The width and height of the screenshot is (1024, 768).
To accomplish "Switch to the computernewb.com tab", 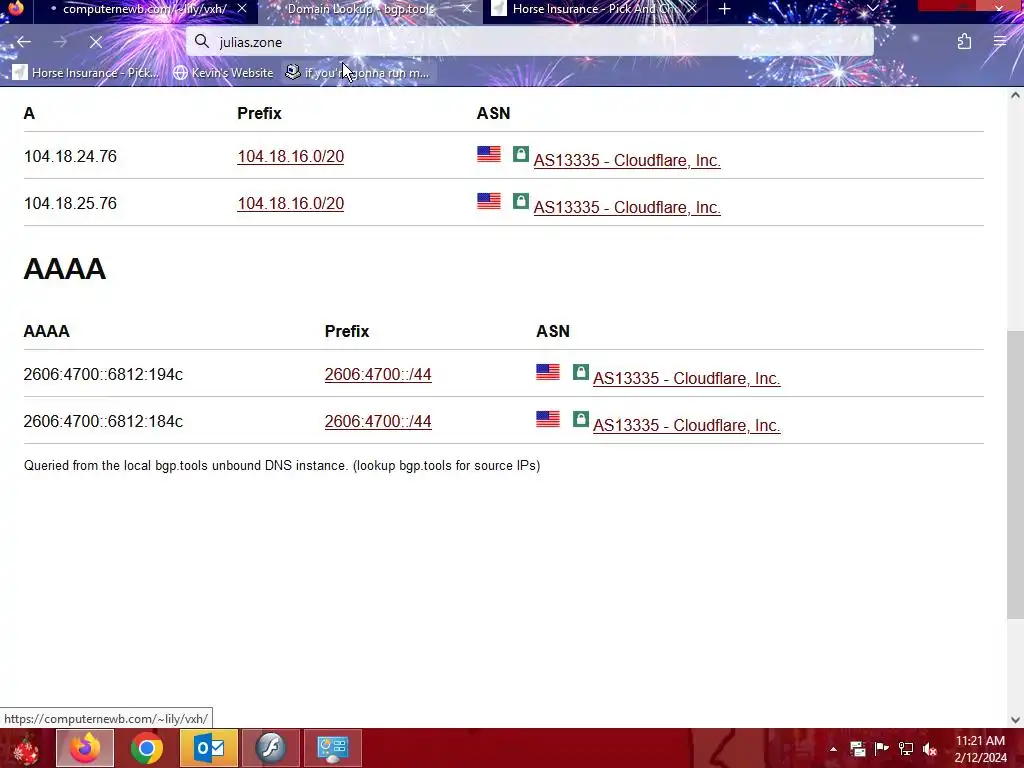I will [145, 9].
